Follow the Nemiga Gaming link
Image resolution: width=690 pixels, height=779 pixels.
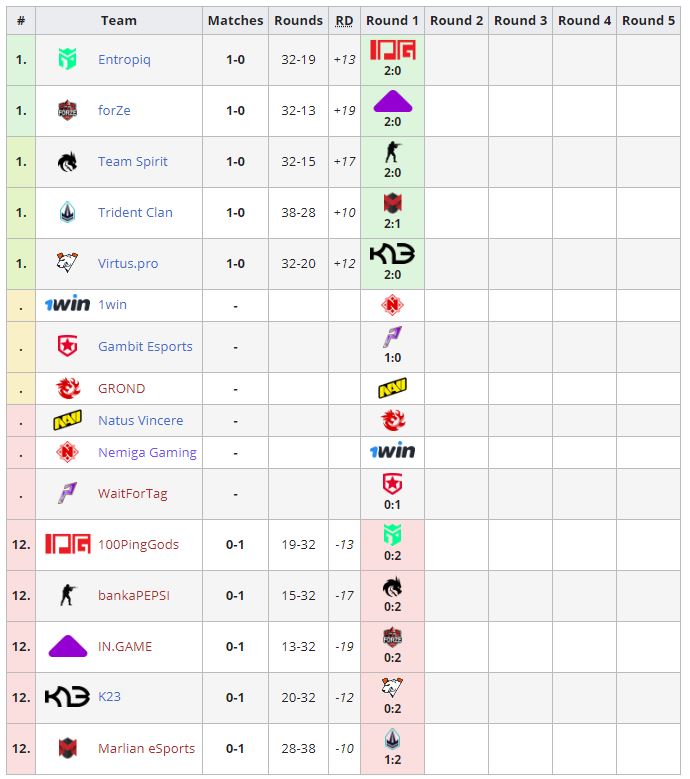[x=147, y=453]
